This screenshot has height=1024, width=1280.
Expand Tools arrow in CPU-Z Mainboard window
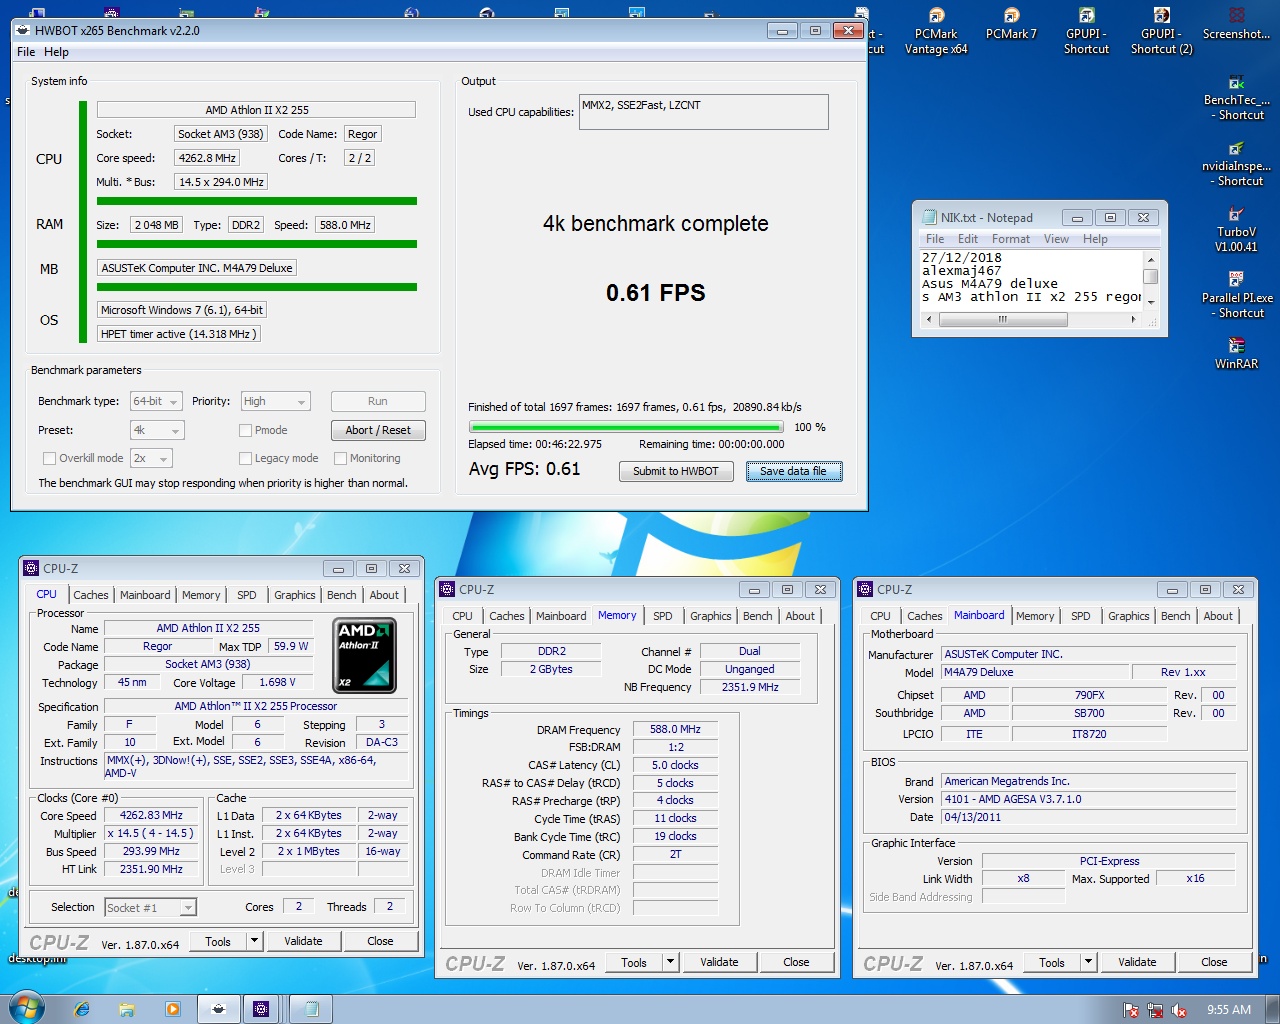coord(1088,962)
